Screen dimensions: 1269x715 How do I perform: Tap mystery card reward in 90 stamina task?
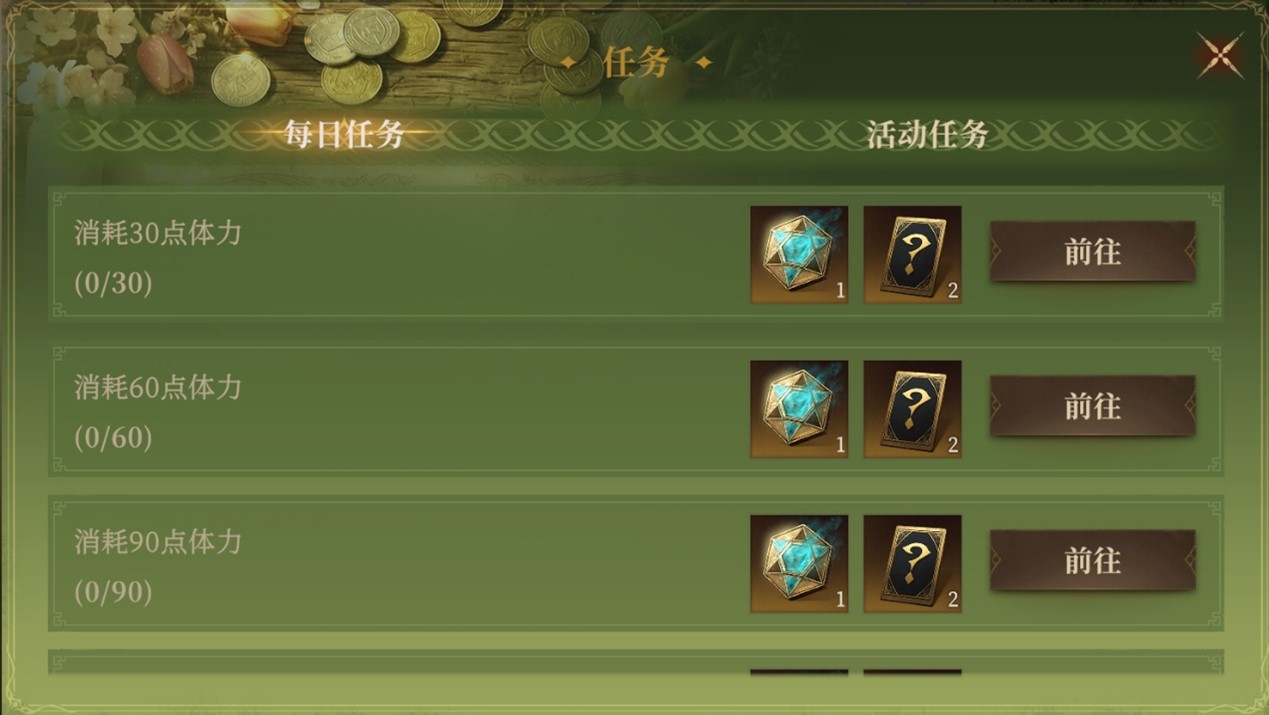pos(912,564)
